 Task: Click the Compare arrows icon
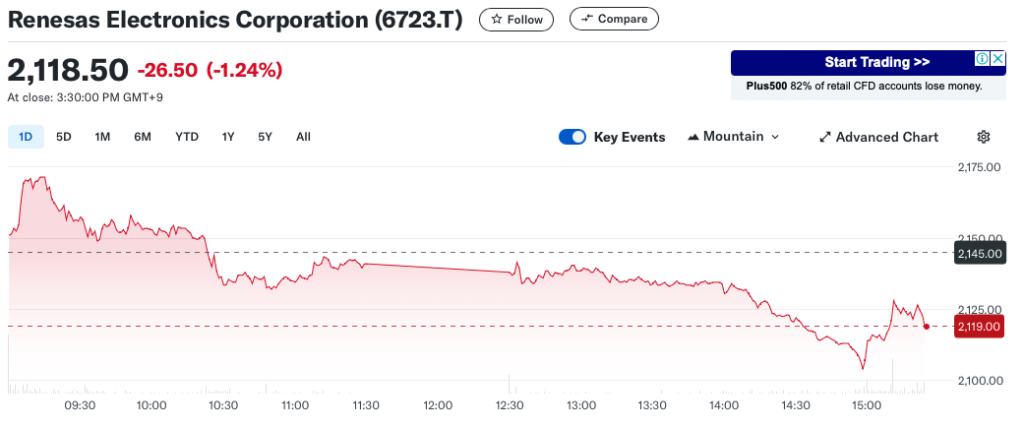(587, 19)
